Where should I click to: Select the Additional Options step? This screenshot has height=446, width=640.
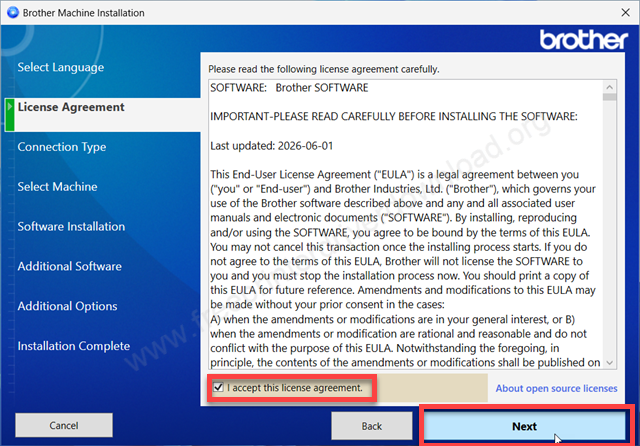[67, 306]
